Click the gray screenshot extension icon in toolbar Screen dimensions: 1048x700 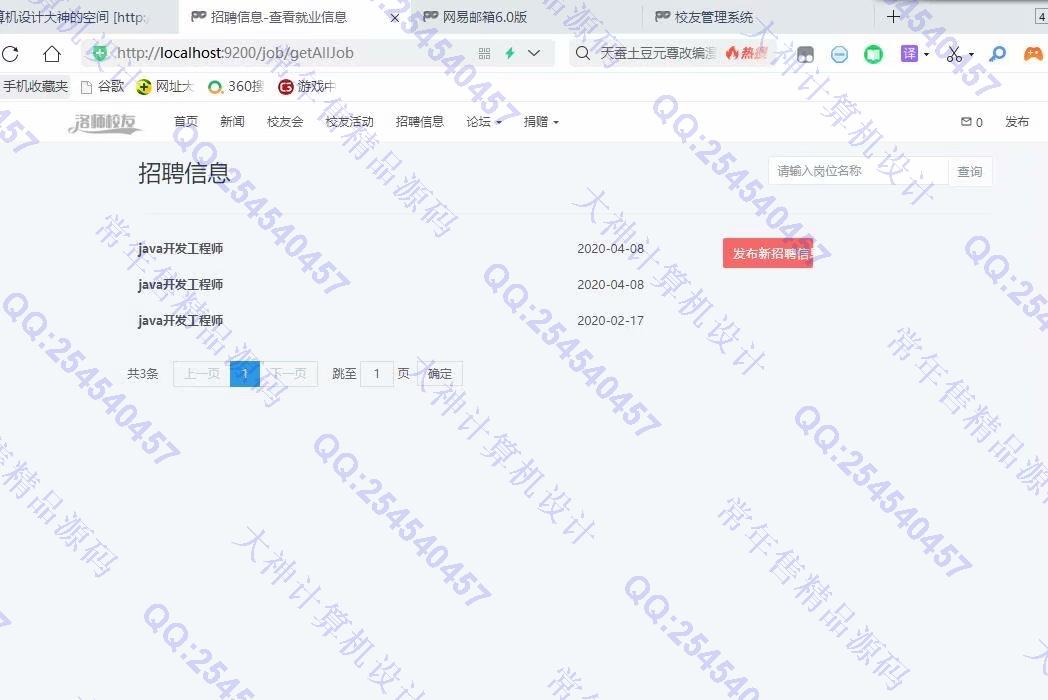click(805, 54)
